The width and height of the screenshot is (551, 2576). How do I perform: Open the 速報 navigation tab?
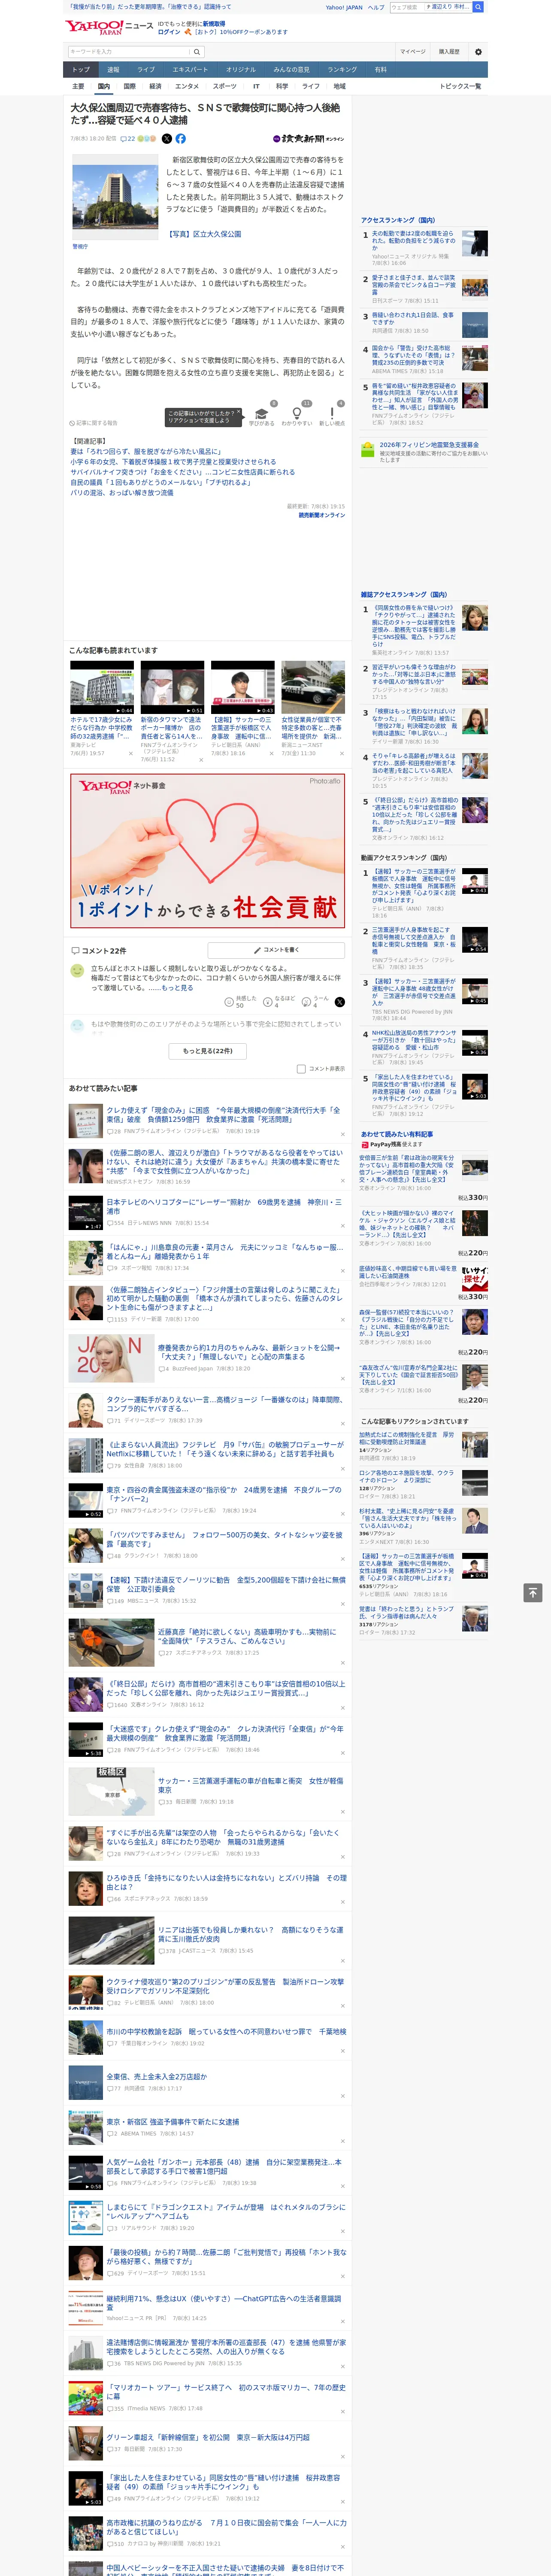coord(113,70)
